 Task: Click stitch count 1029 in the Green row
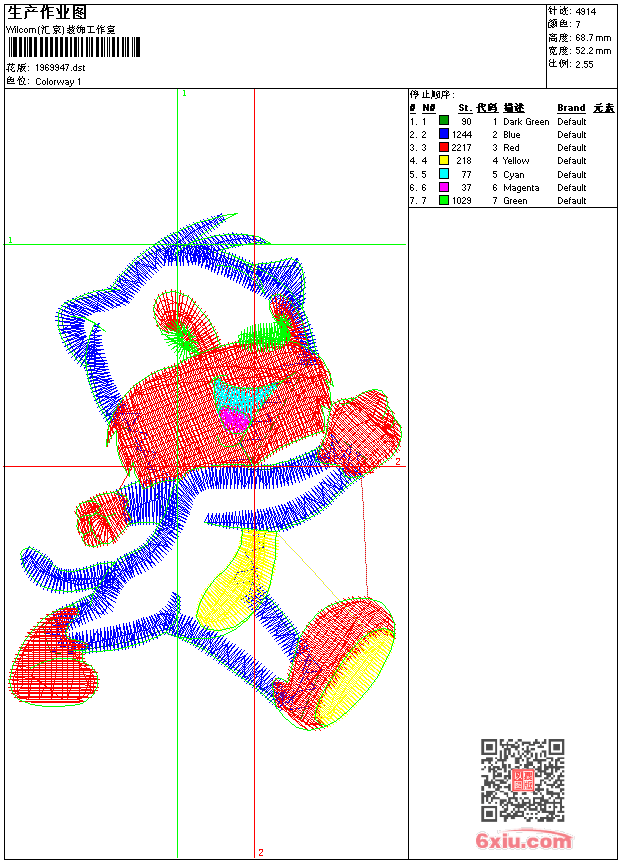click(x=461, y=201)
